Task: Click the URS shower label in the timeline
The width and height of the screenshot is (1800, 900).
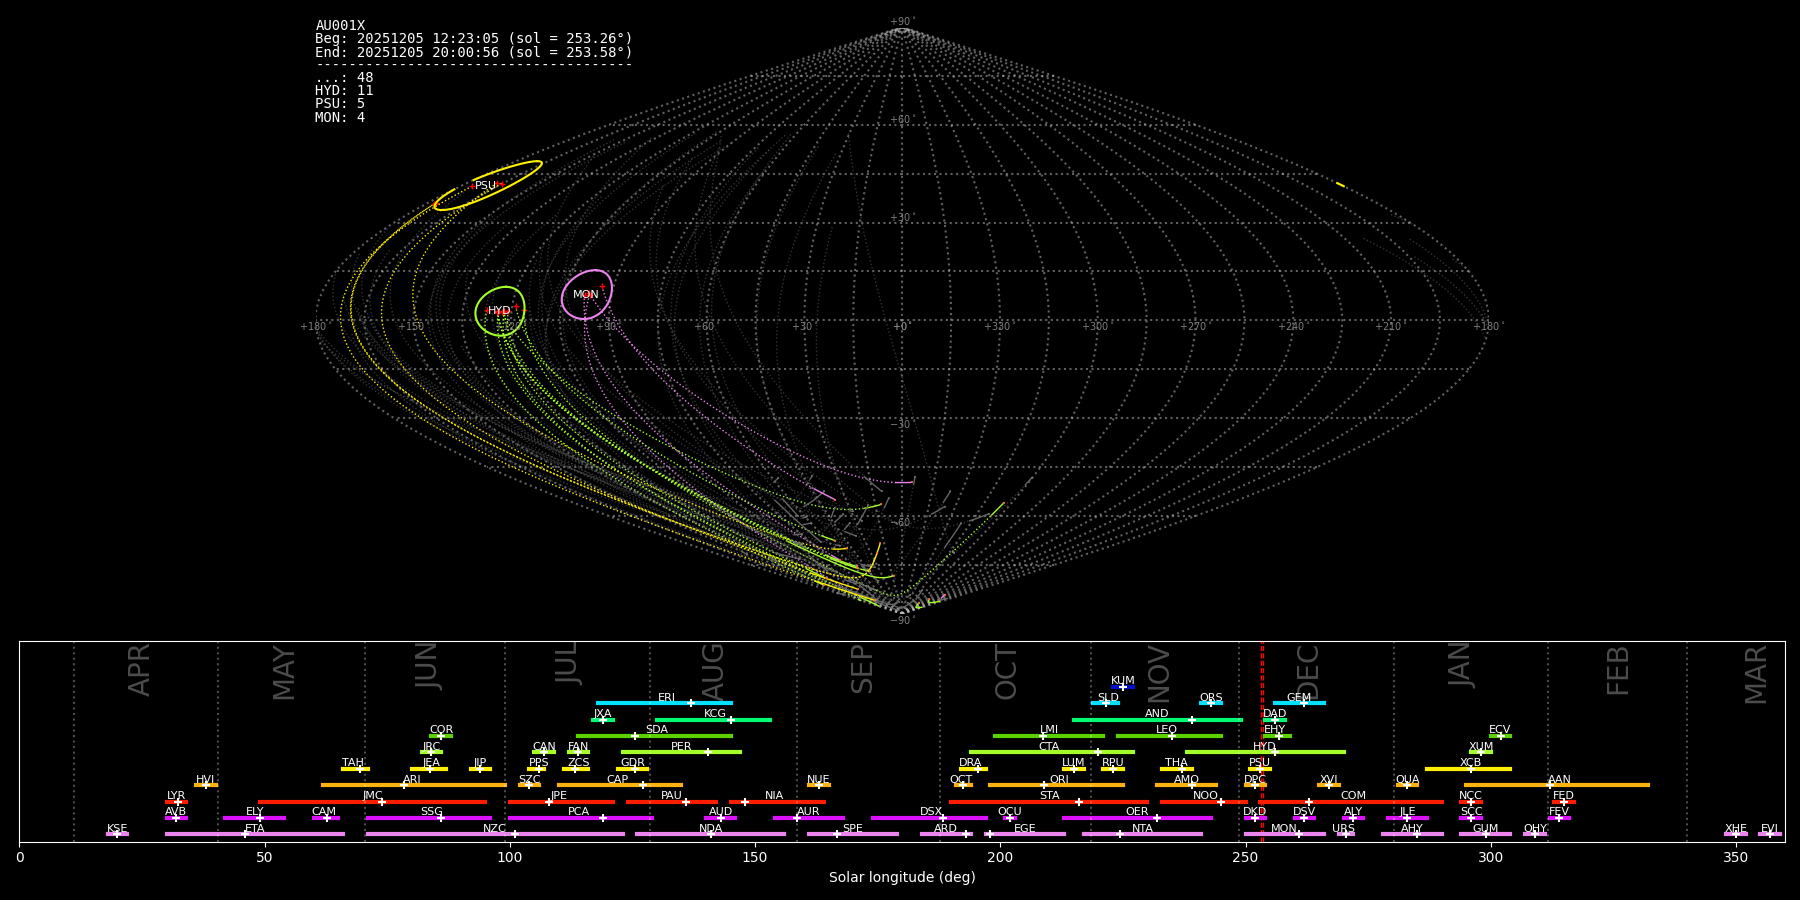Action: [x=1344, y=829]
